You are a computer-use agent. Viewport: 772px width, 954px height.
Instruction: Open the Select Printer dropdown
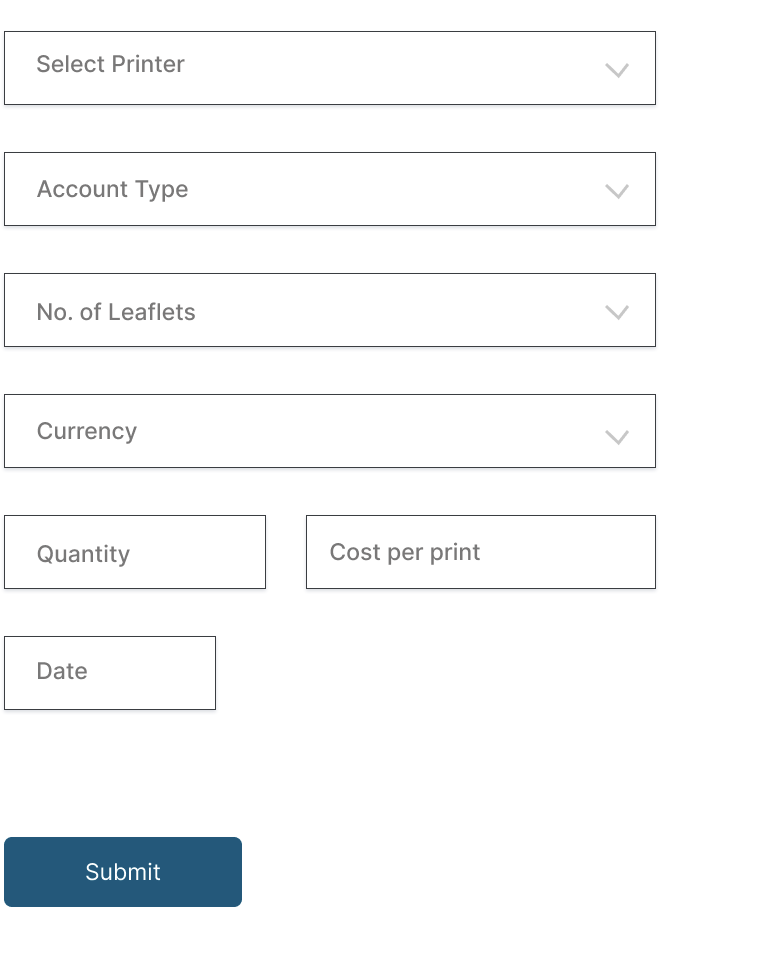pyautogui.click(x=330, y=68)
